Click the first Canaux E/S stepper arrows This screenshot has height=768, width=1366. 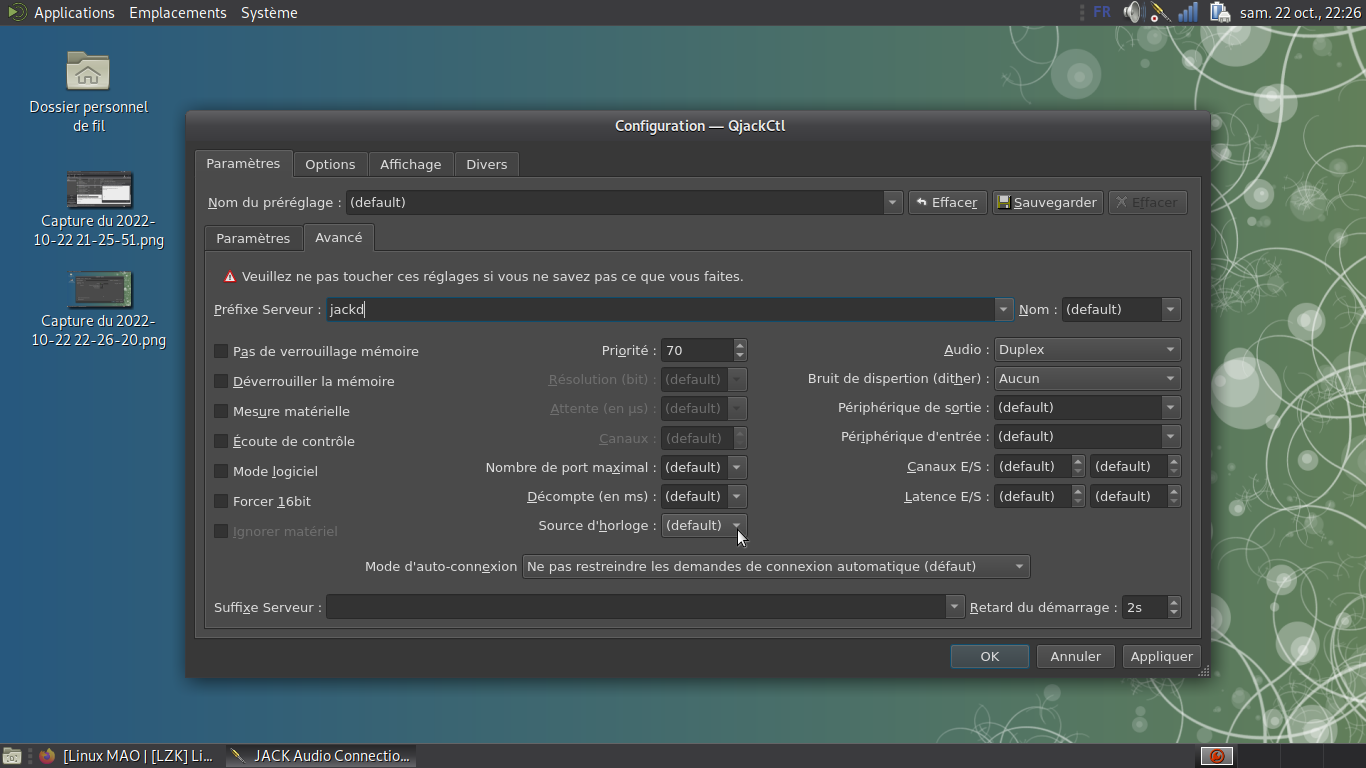(x=1078, y=466)
